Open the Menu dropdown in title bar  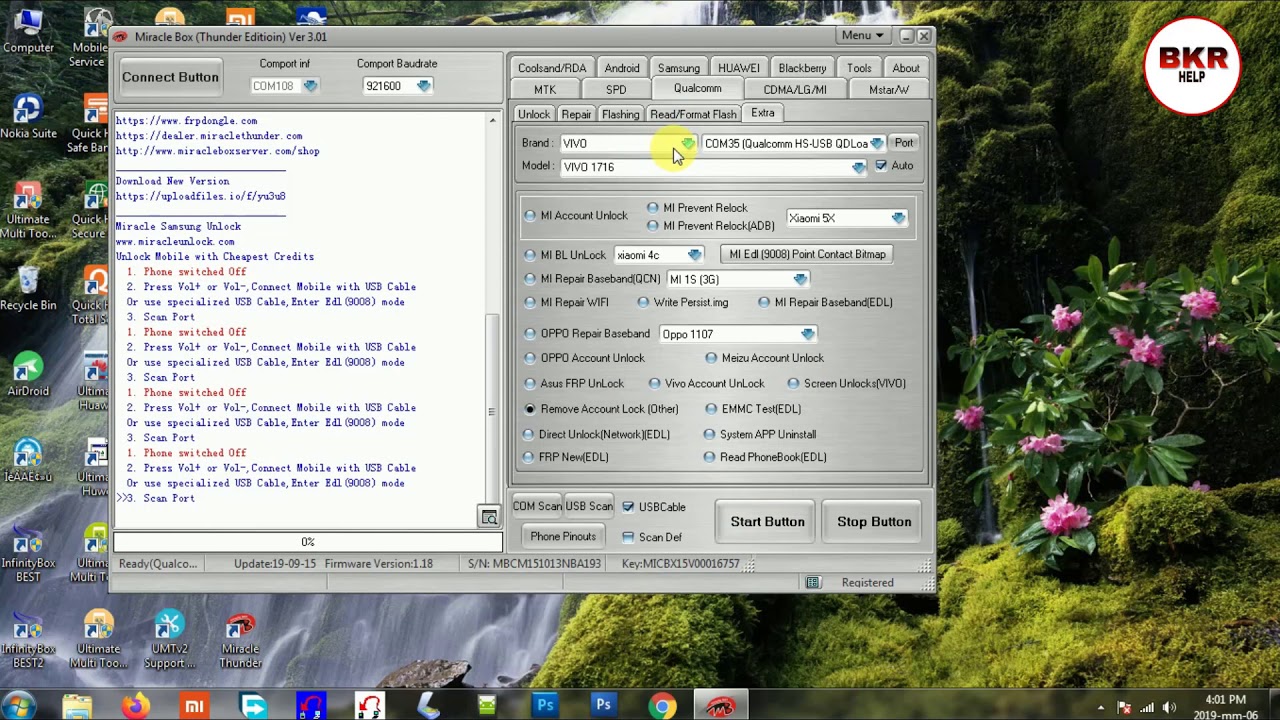[x=862, y=36]
